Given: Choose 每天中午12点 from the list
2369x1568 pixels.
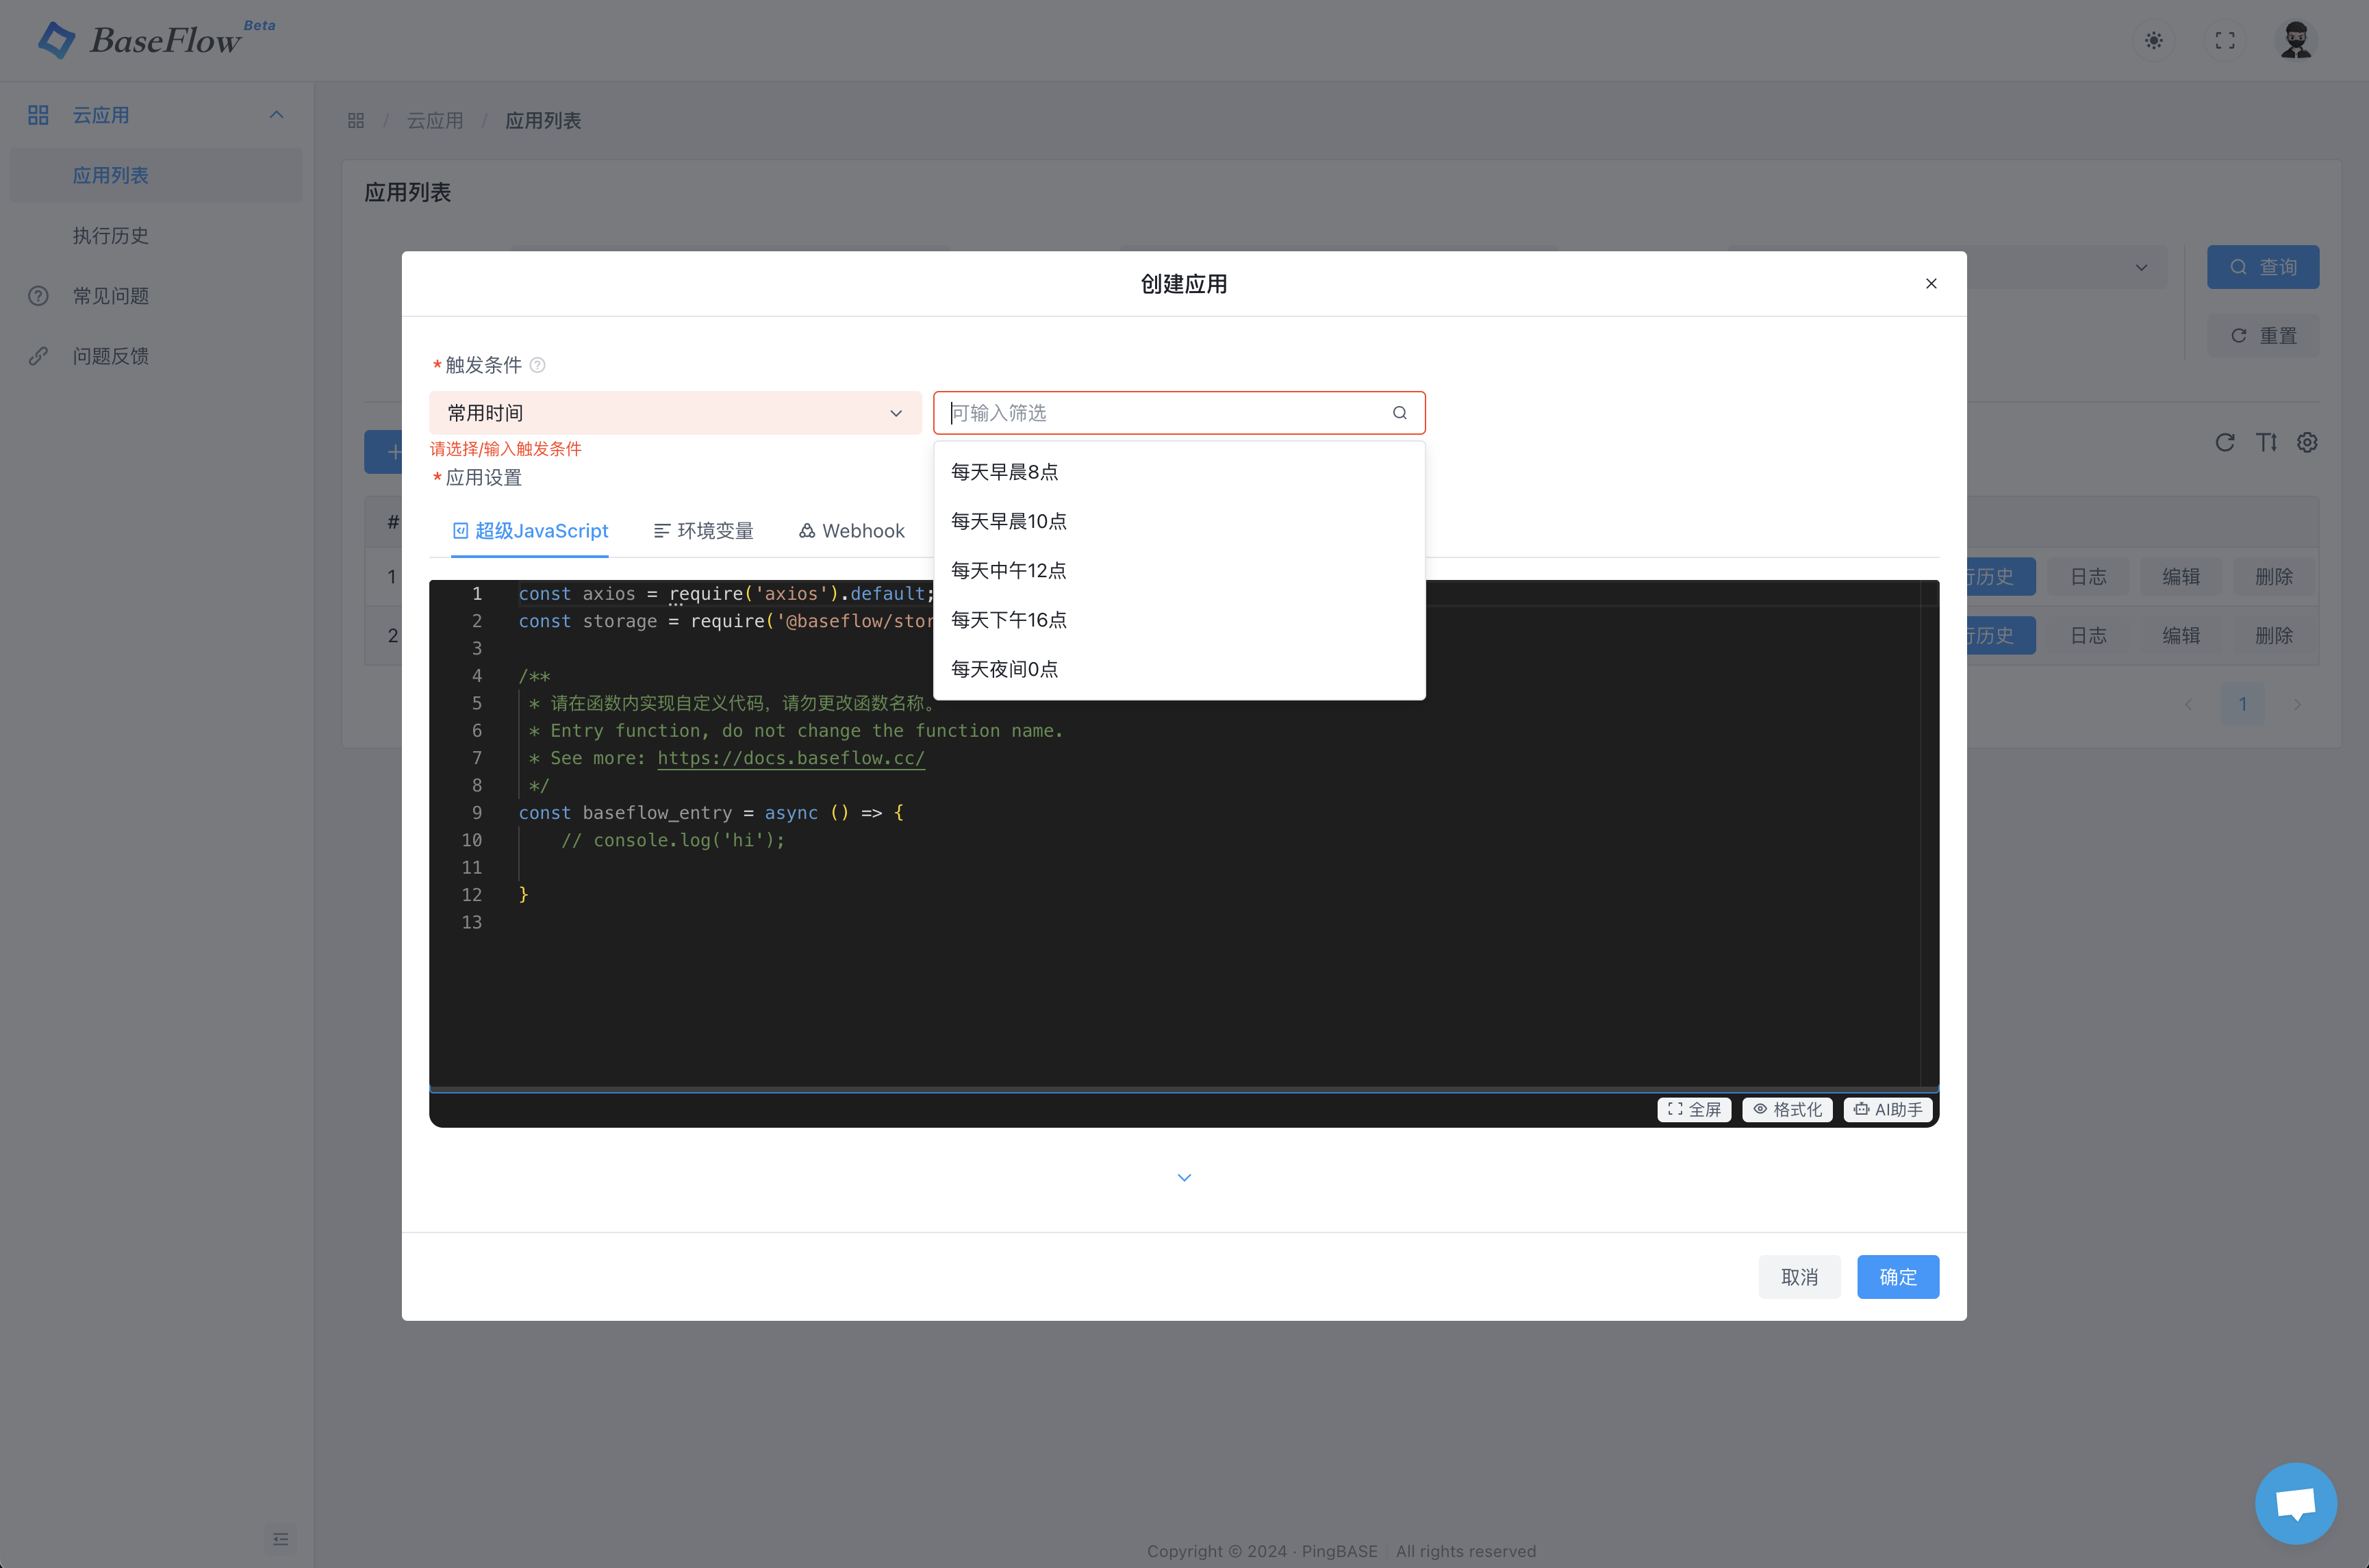Looking at the screenshot, I should tap(1179, 570).
